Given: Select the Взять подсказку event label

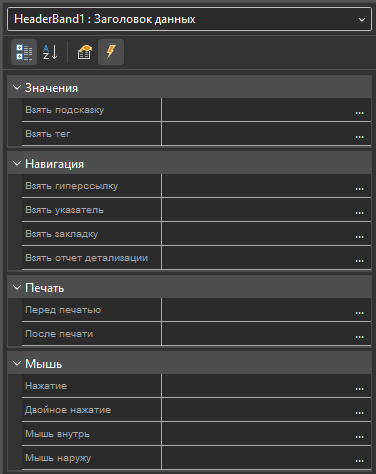Looking at the screenshot, I should (65, 110).
